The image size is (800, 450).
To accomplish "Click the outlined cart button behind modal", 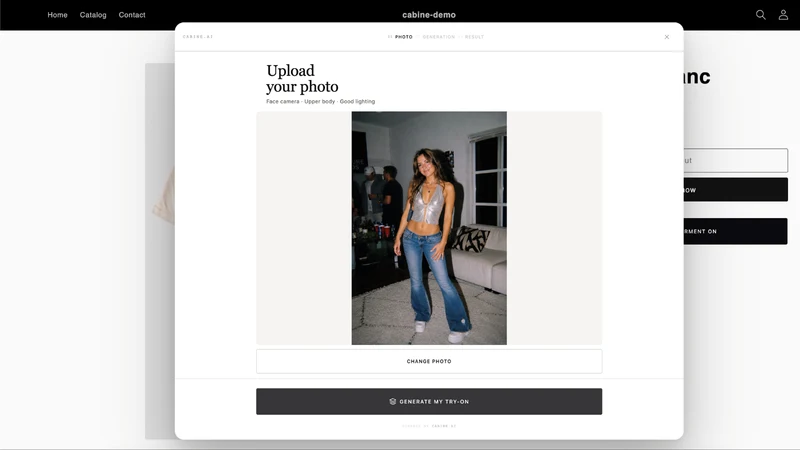I will tap(735, 161).
